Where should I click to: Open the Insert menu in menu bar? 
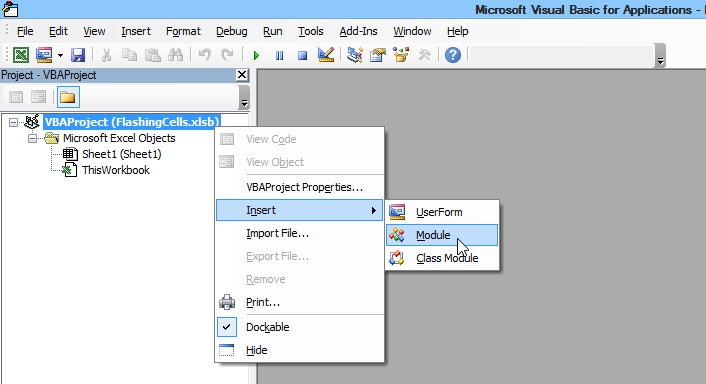pos(136,32)
